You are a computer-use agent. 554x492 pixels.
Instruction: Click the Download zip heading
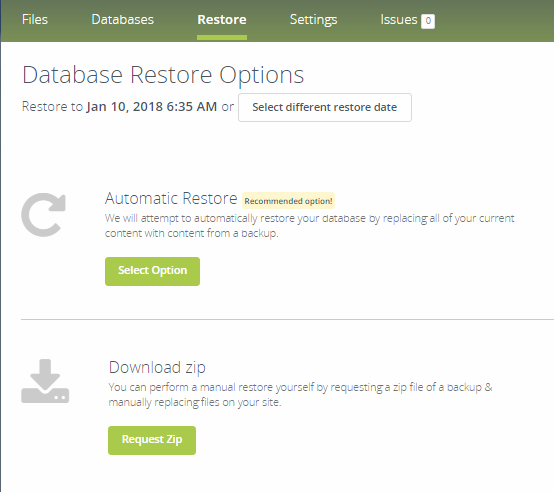coord(157,367)
